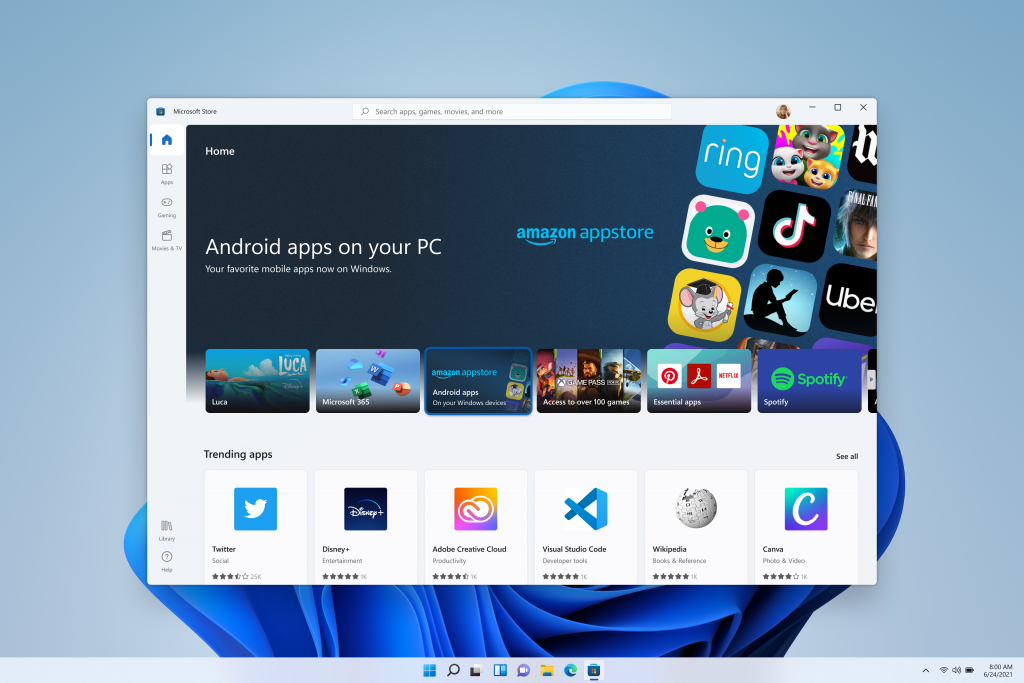Viewport: 1024px width, 683px height.
Task: Click the user profile avatar
Action: [783, 111]
